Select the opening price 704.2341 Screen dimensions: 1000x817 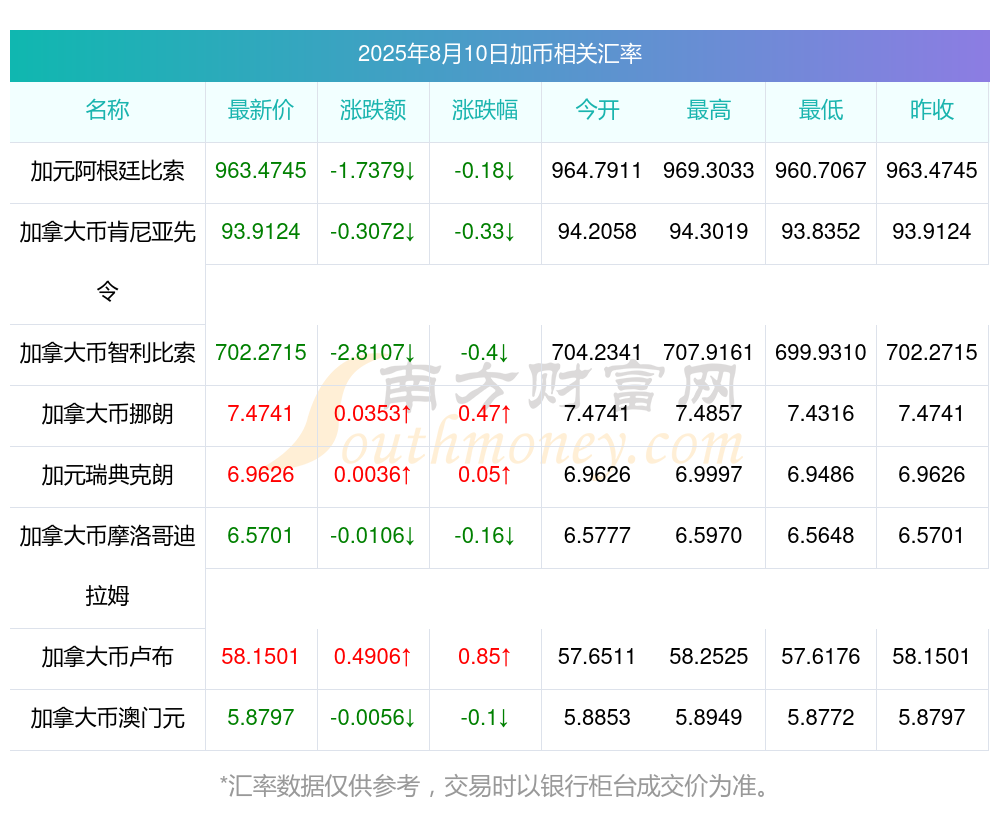tap(597, 353)
